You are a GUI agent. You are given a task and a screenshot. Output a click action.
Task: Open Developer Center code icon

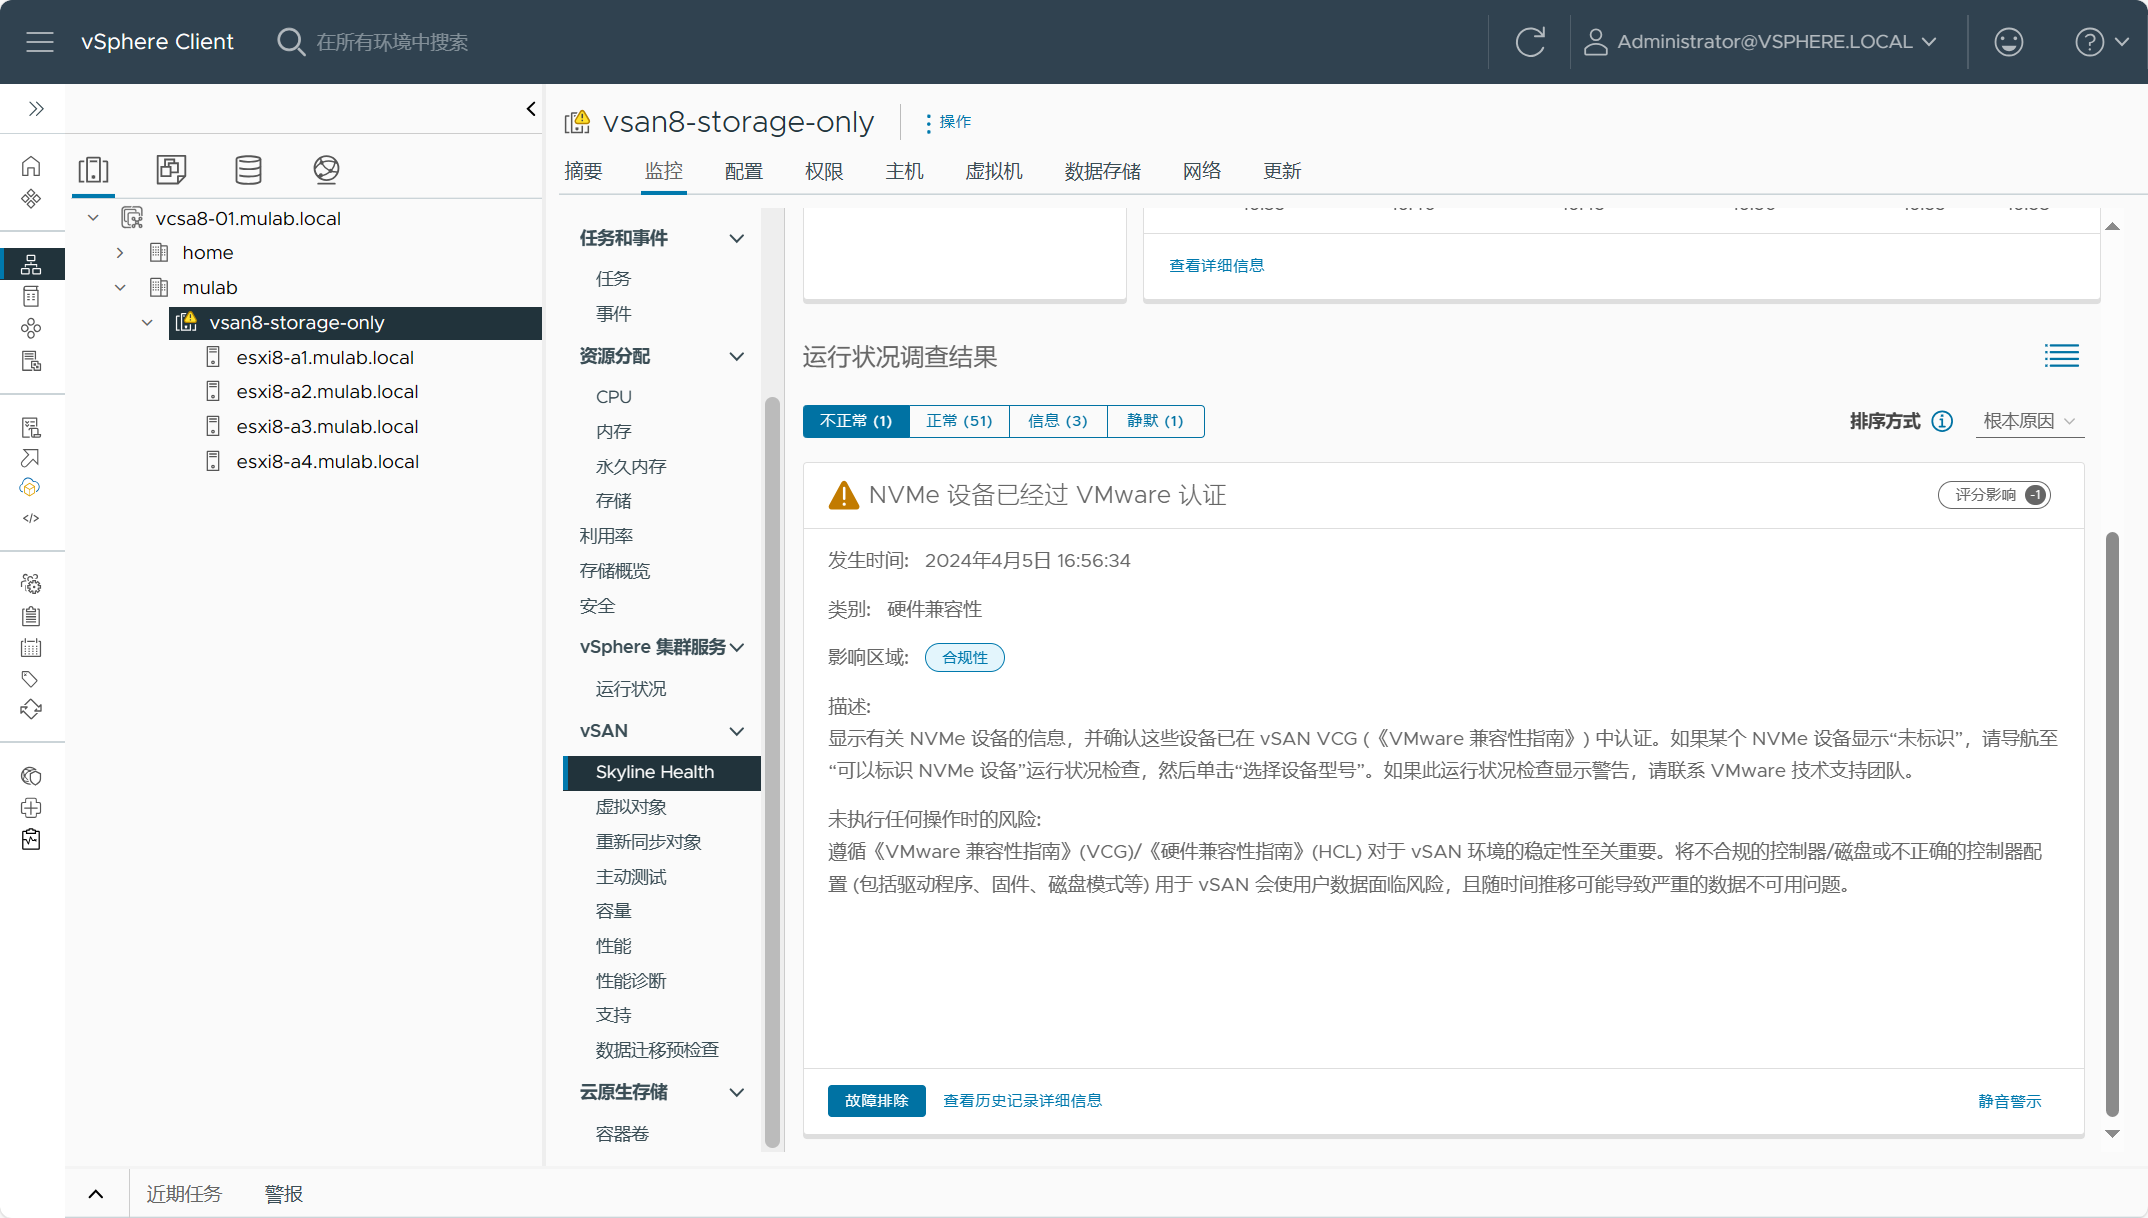[31, 518]
